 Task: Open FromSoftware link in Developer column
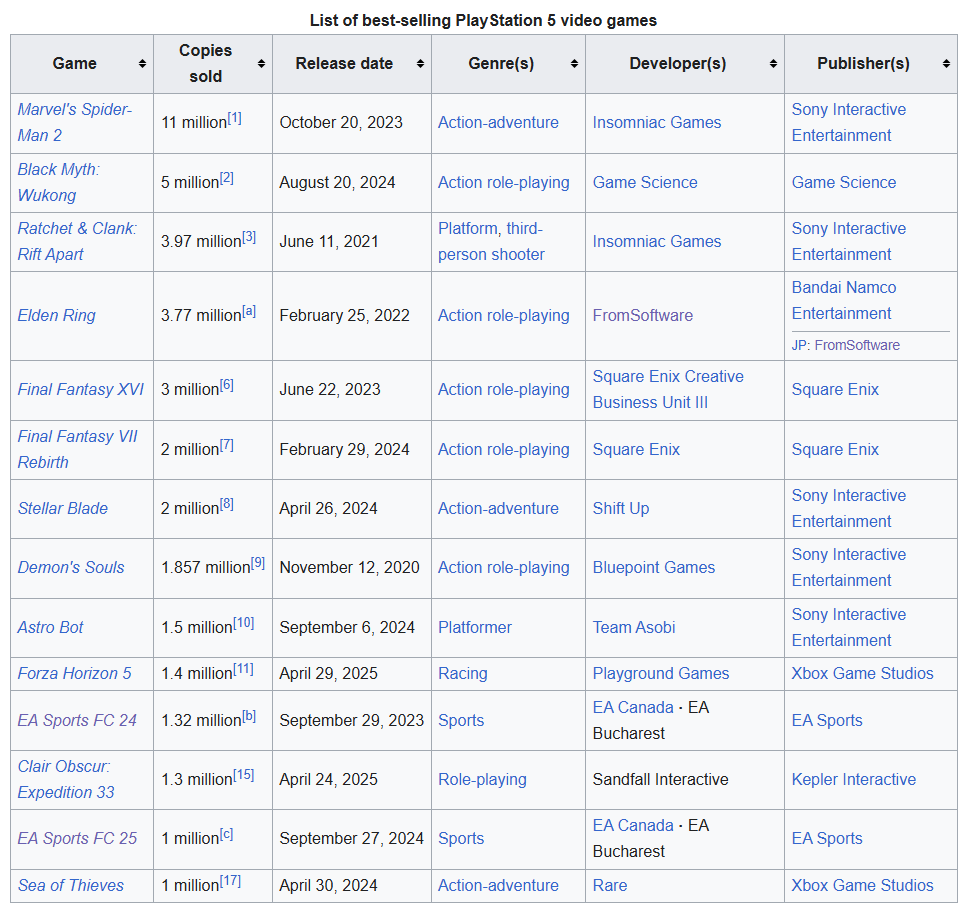[643, 316]
